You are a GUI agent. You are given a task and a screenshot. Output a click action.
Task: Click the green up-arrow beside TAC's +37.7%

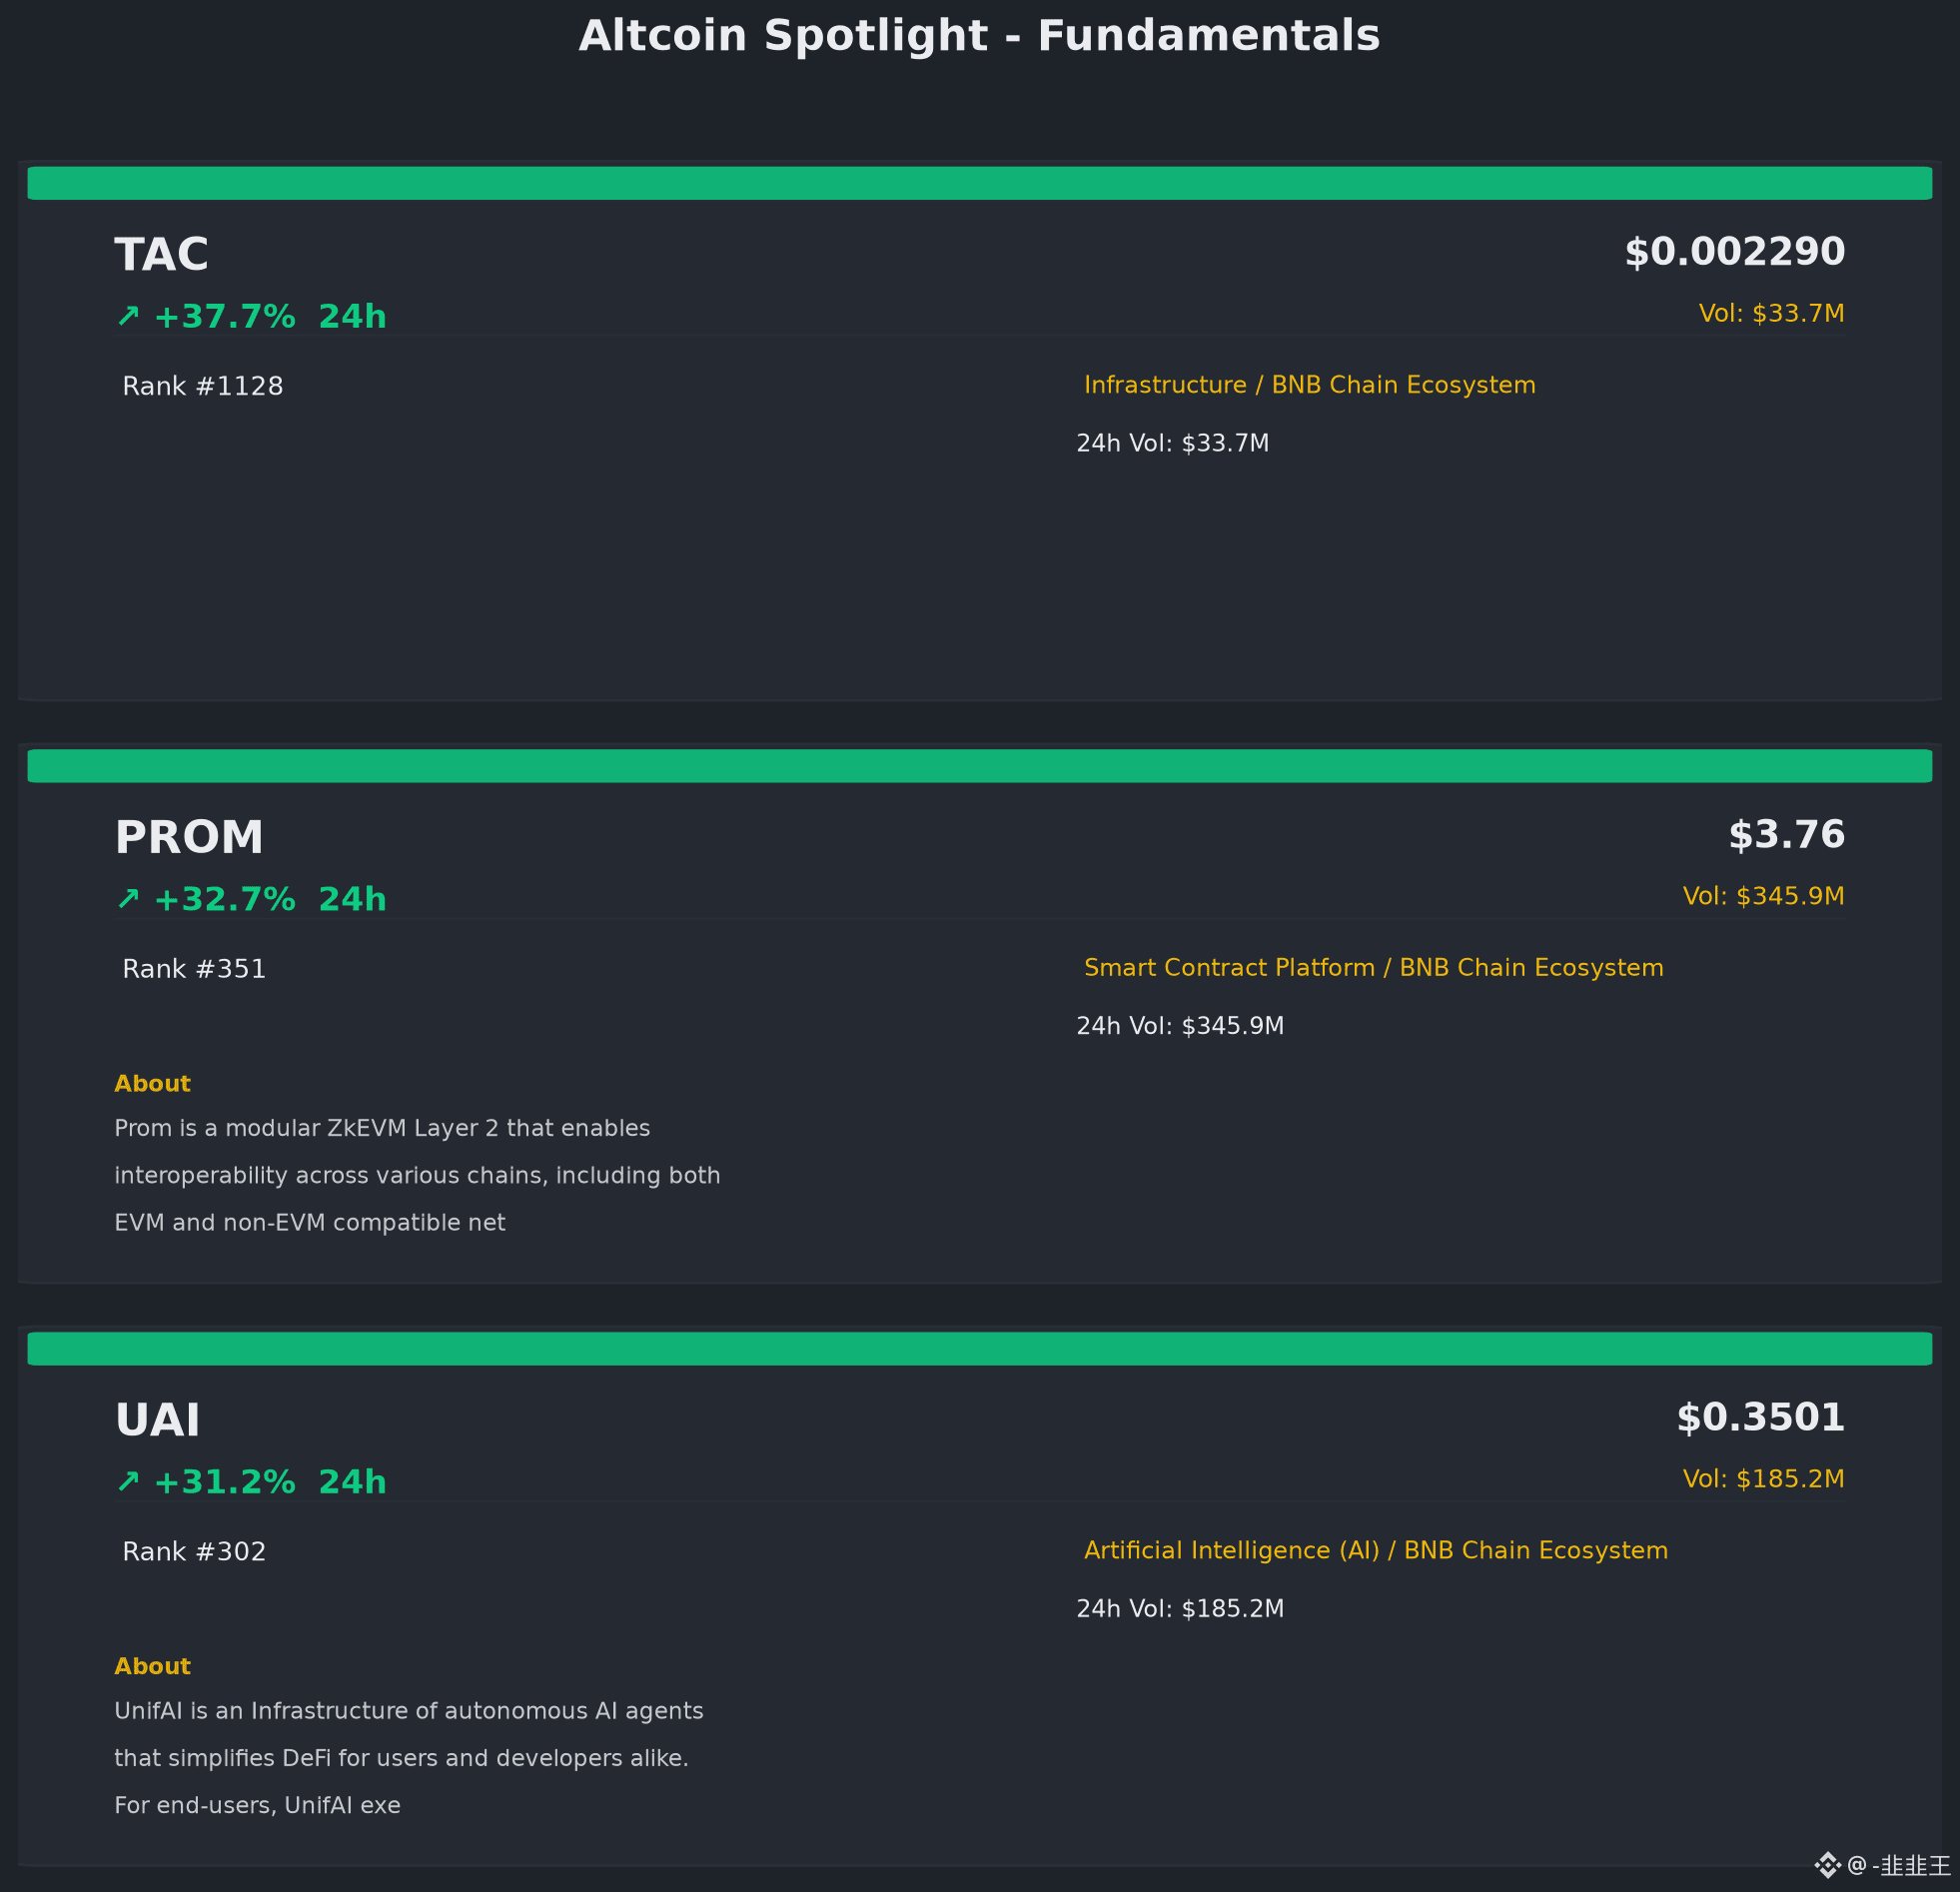pyautogui.click(x=128, y=316)
